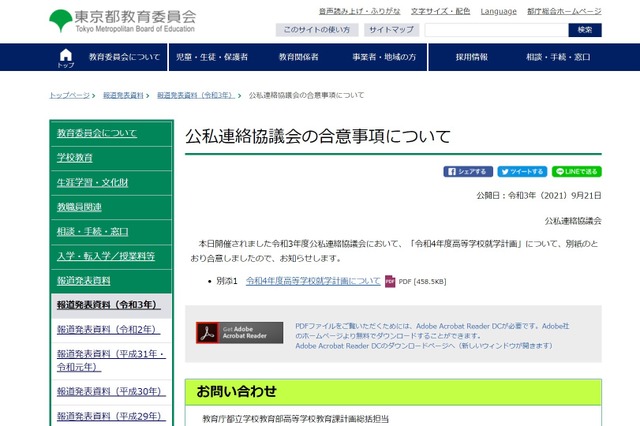Open 令和4年度高等学校就学計画について PDF link

(x=313, y=281)
